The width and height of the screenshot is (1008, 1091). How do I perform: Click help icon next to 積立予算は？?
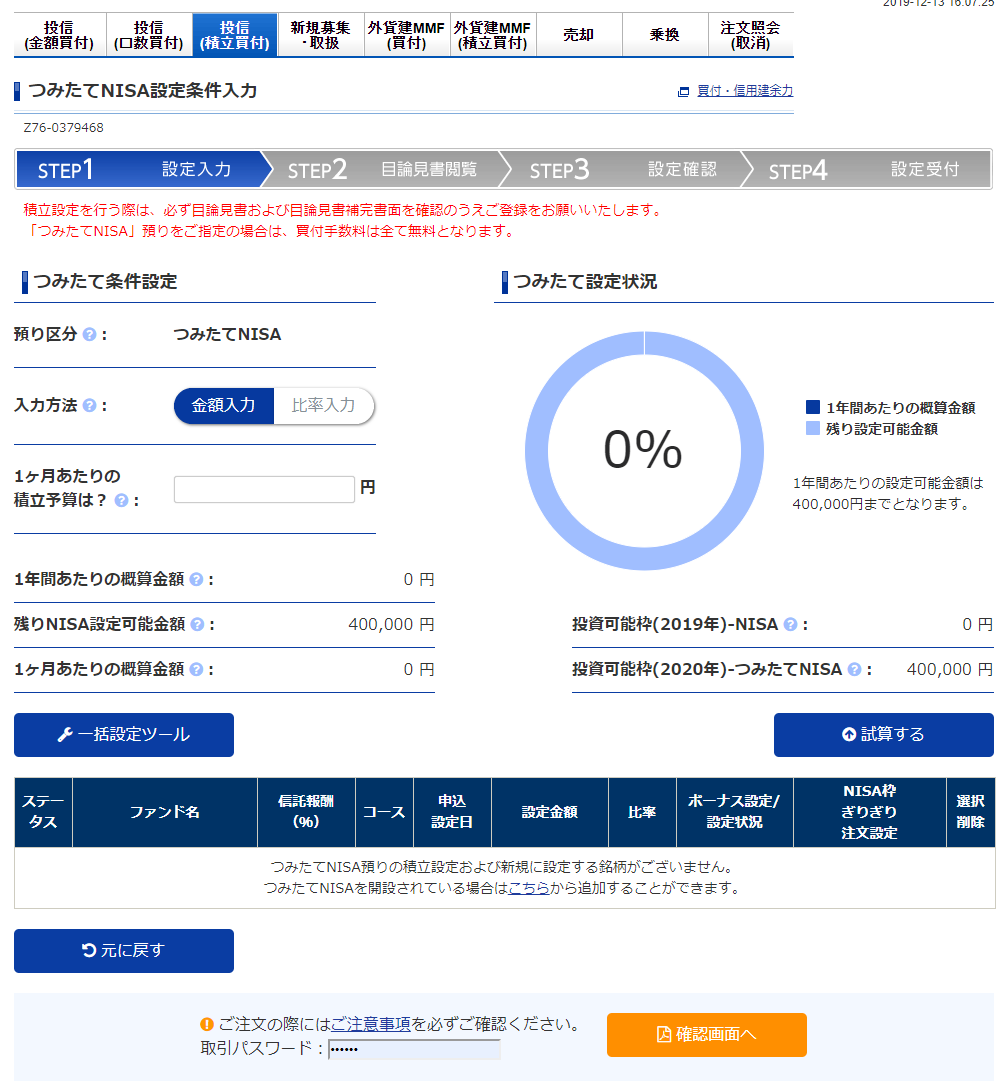pos(121,501)
